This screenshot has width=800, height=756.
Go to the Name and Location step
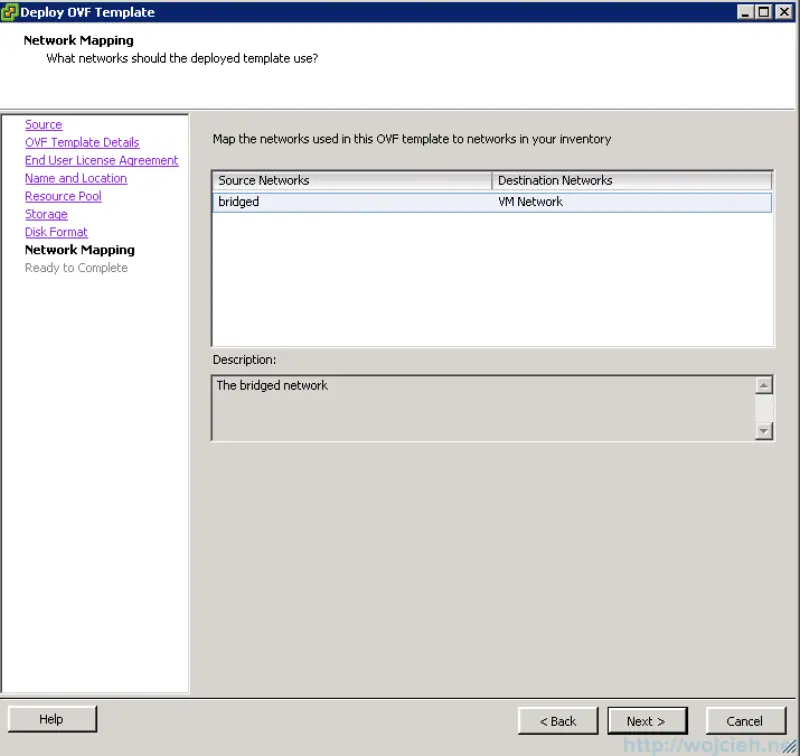tap(75, 178)
